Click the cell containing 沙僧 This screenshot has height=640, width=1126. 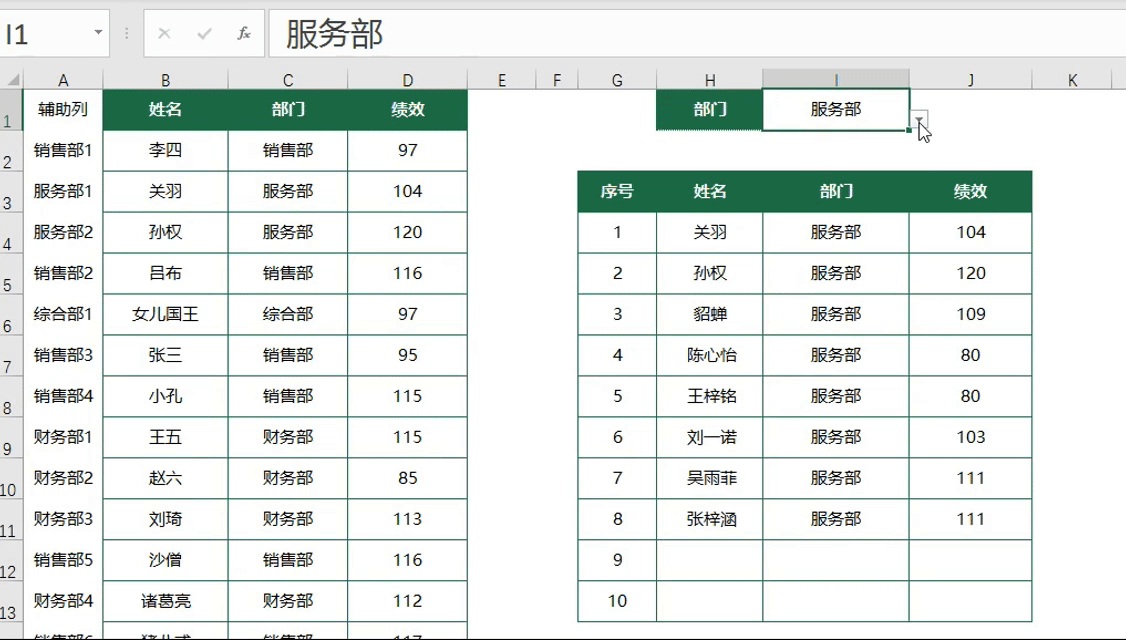pyautogui.click(x=165, y=560)
